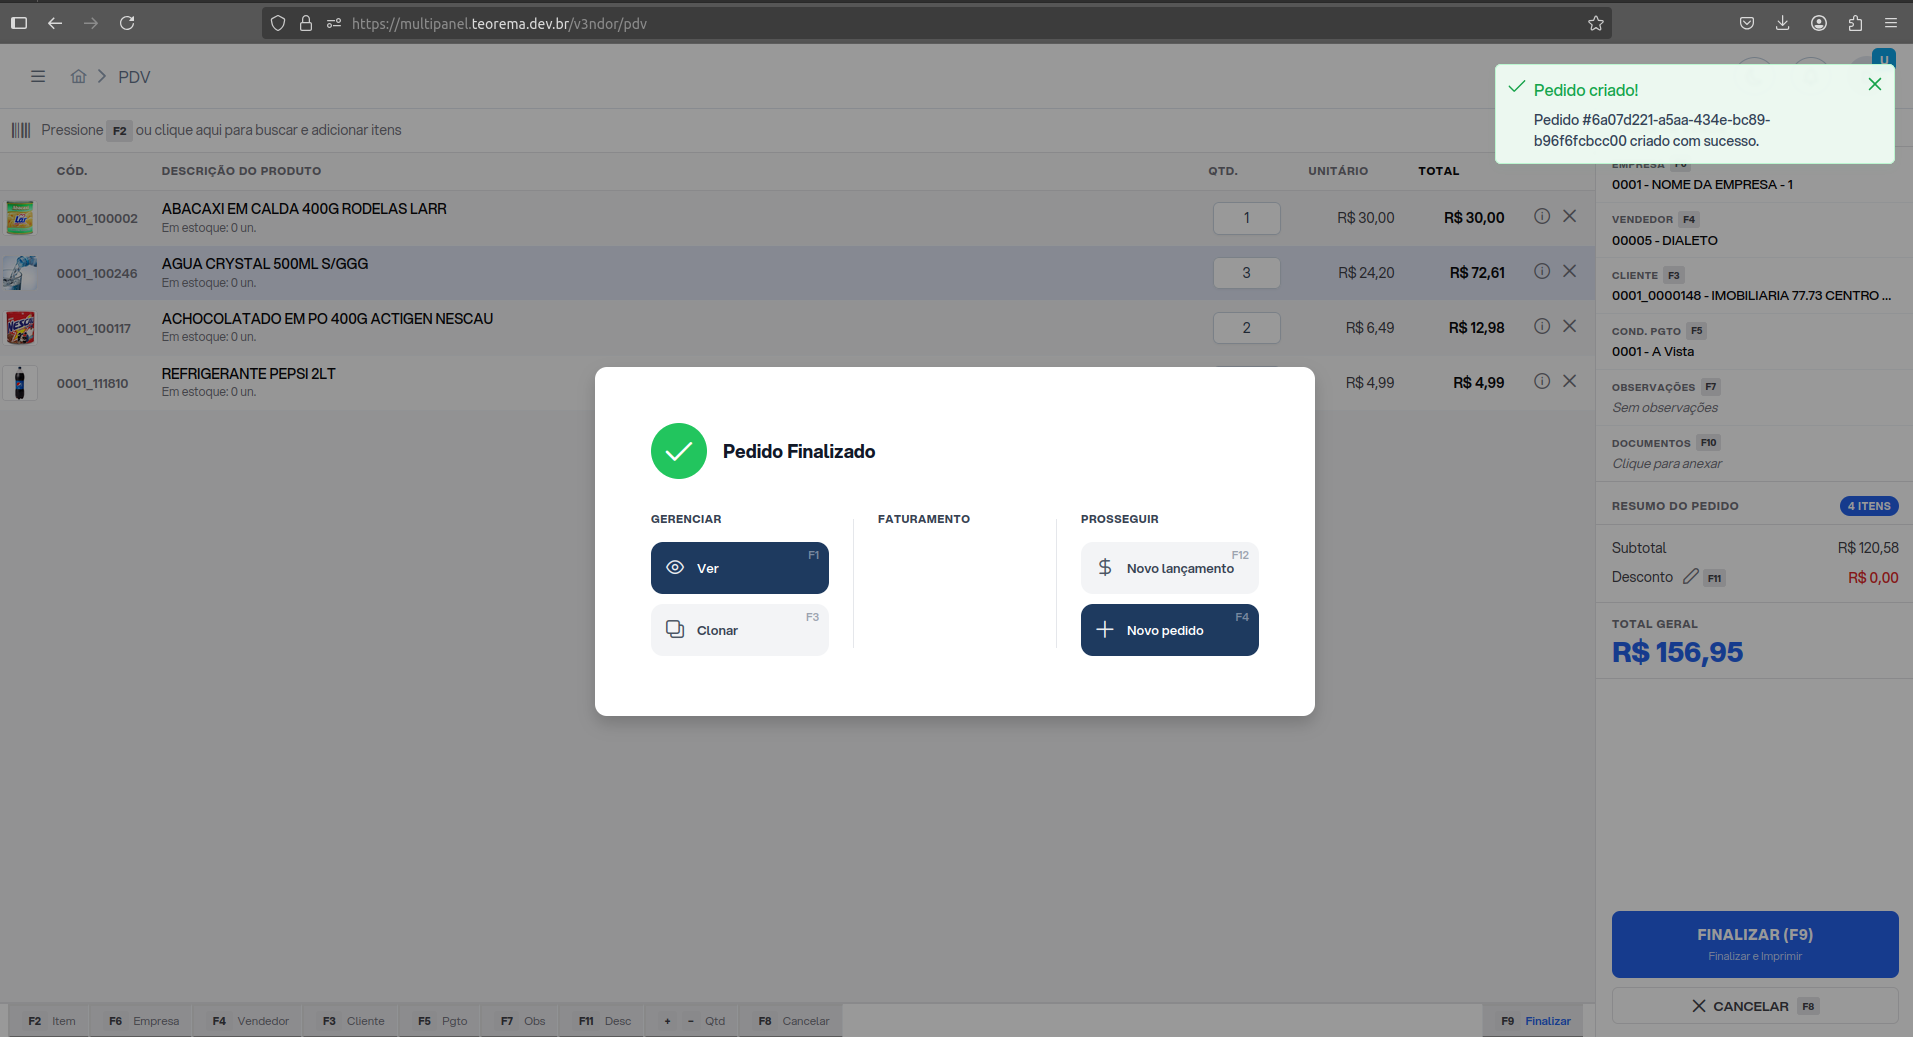This screenshot has width=1913, height=1037.
Task: Click F6 Empresa shortcut in bottom bar
Action: click(144, 1021)
